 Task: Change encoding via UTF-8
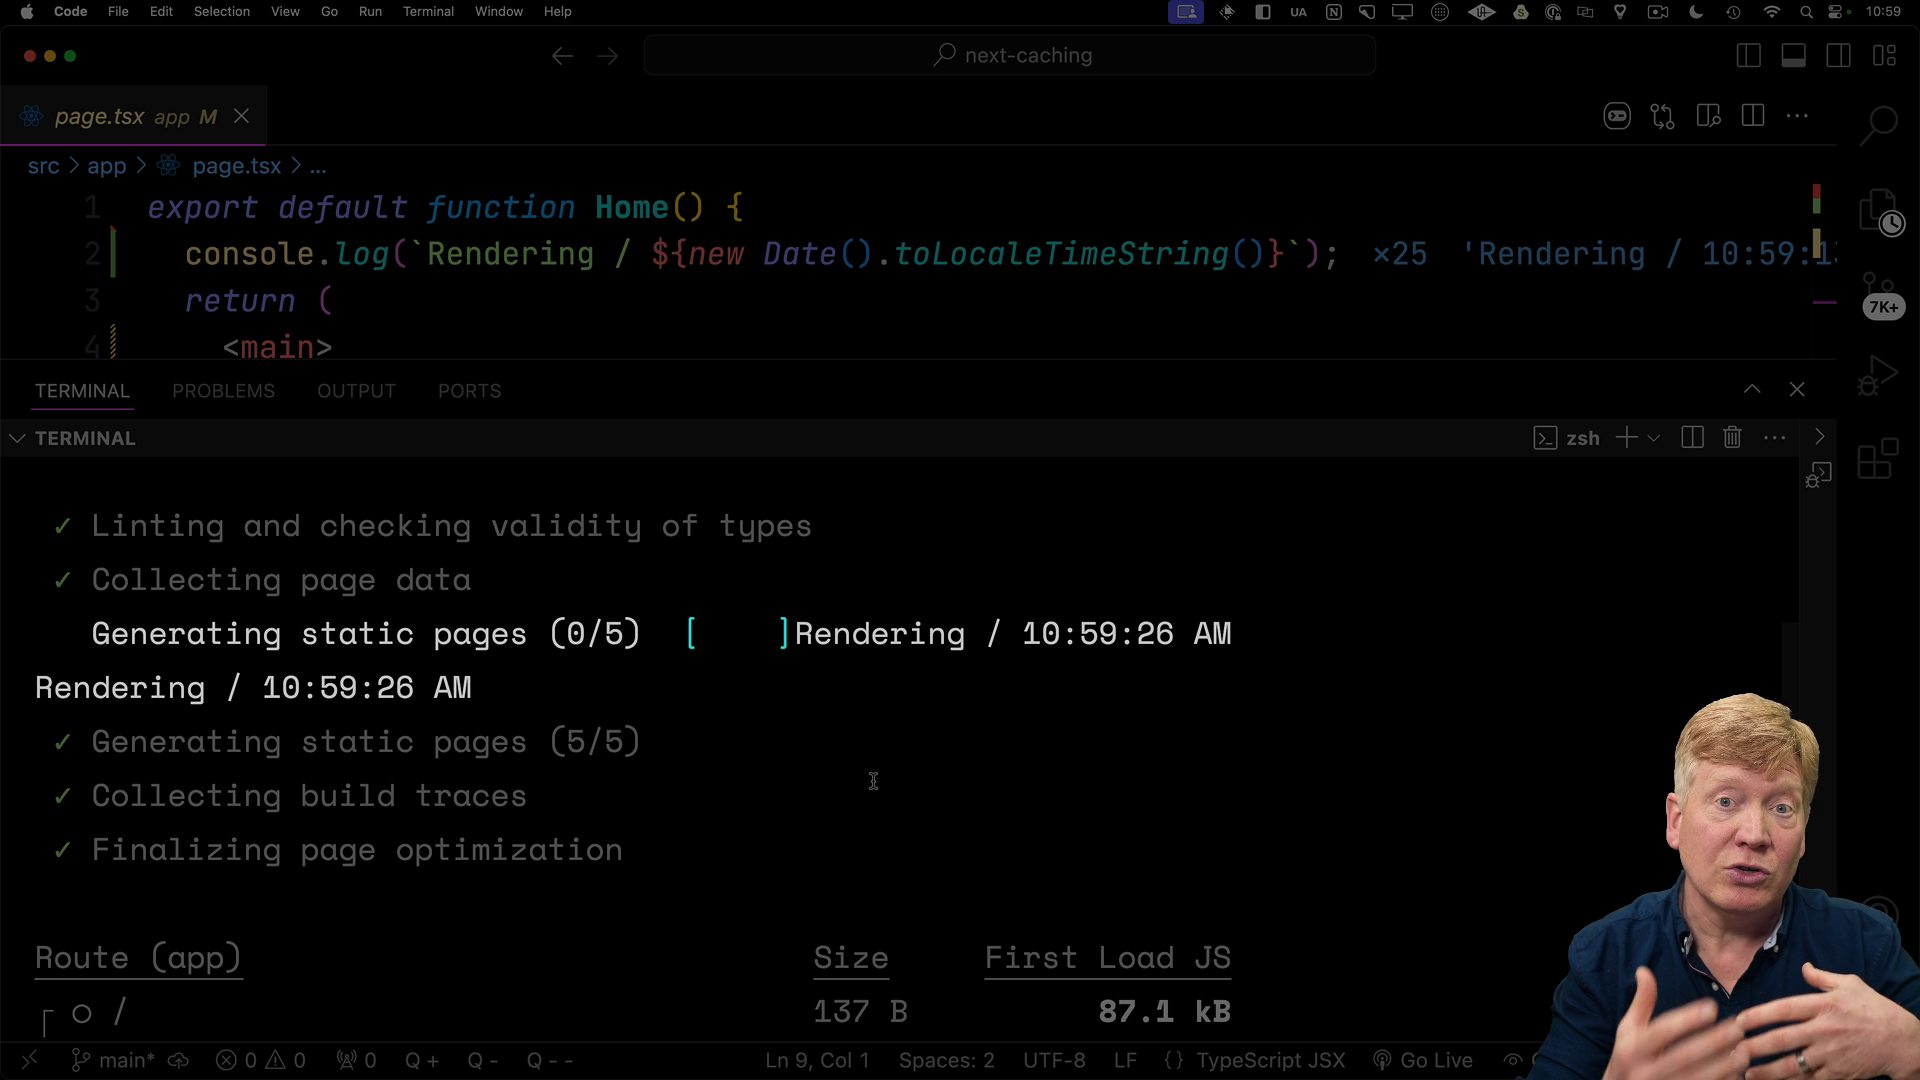1054,1060
